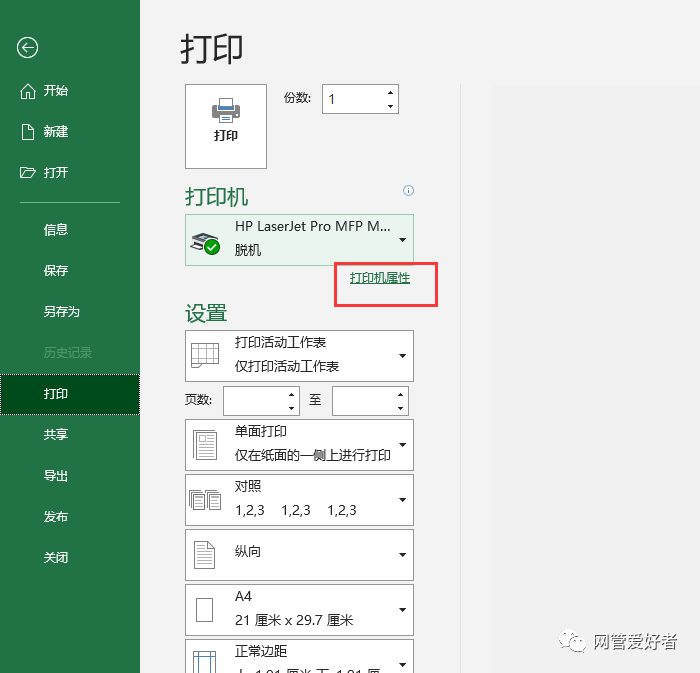Click the single-sided page icon in 单面打印
Image resolution: width=700 pixels, height=673 pixels.
coord(205,445)
